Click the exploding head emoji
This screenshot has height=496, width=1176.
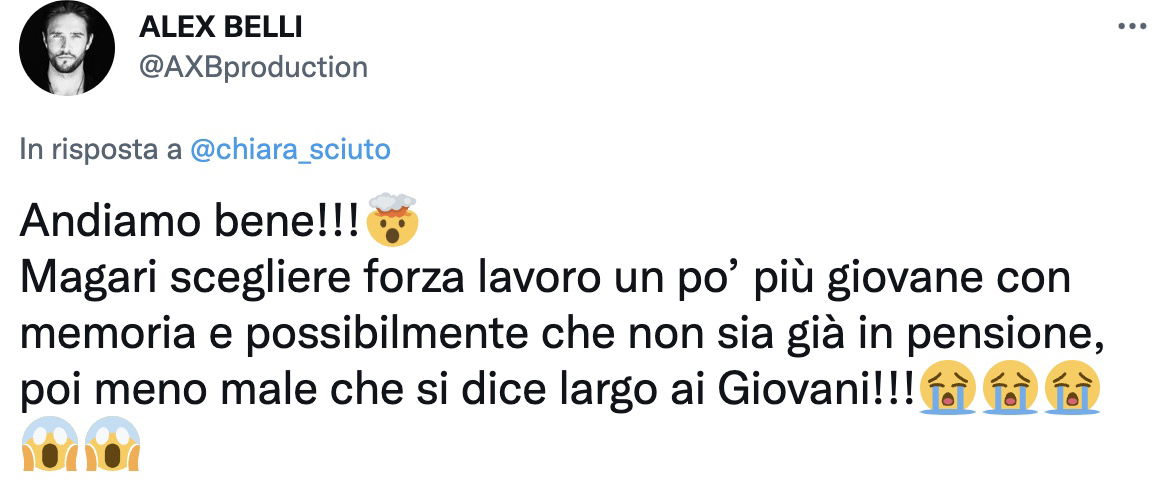point(391,220)
